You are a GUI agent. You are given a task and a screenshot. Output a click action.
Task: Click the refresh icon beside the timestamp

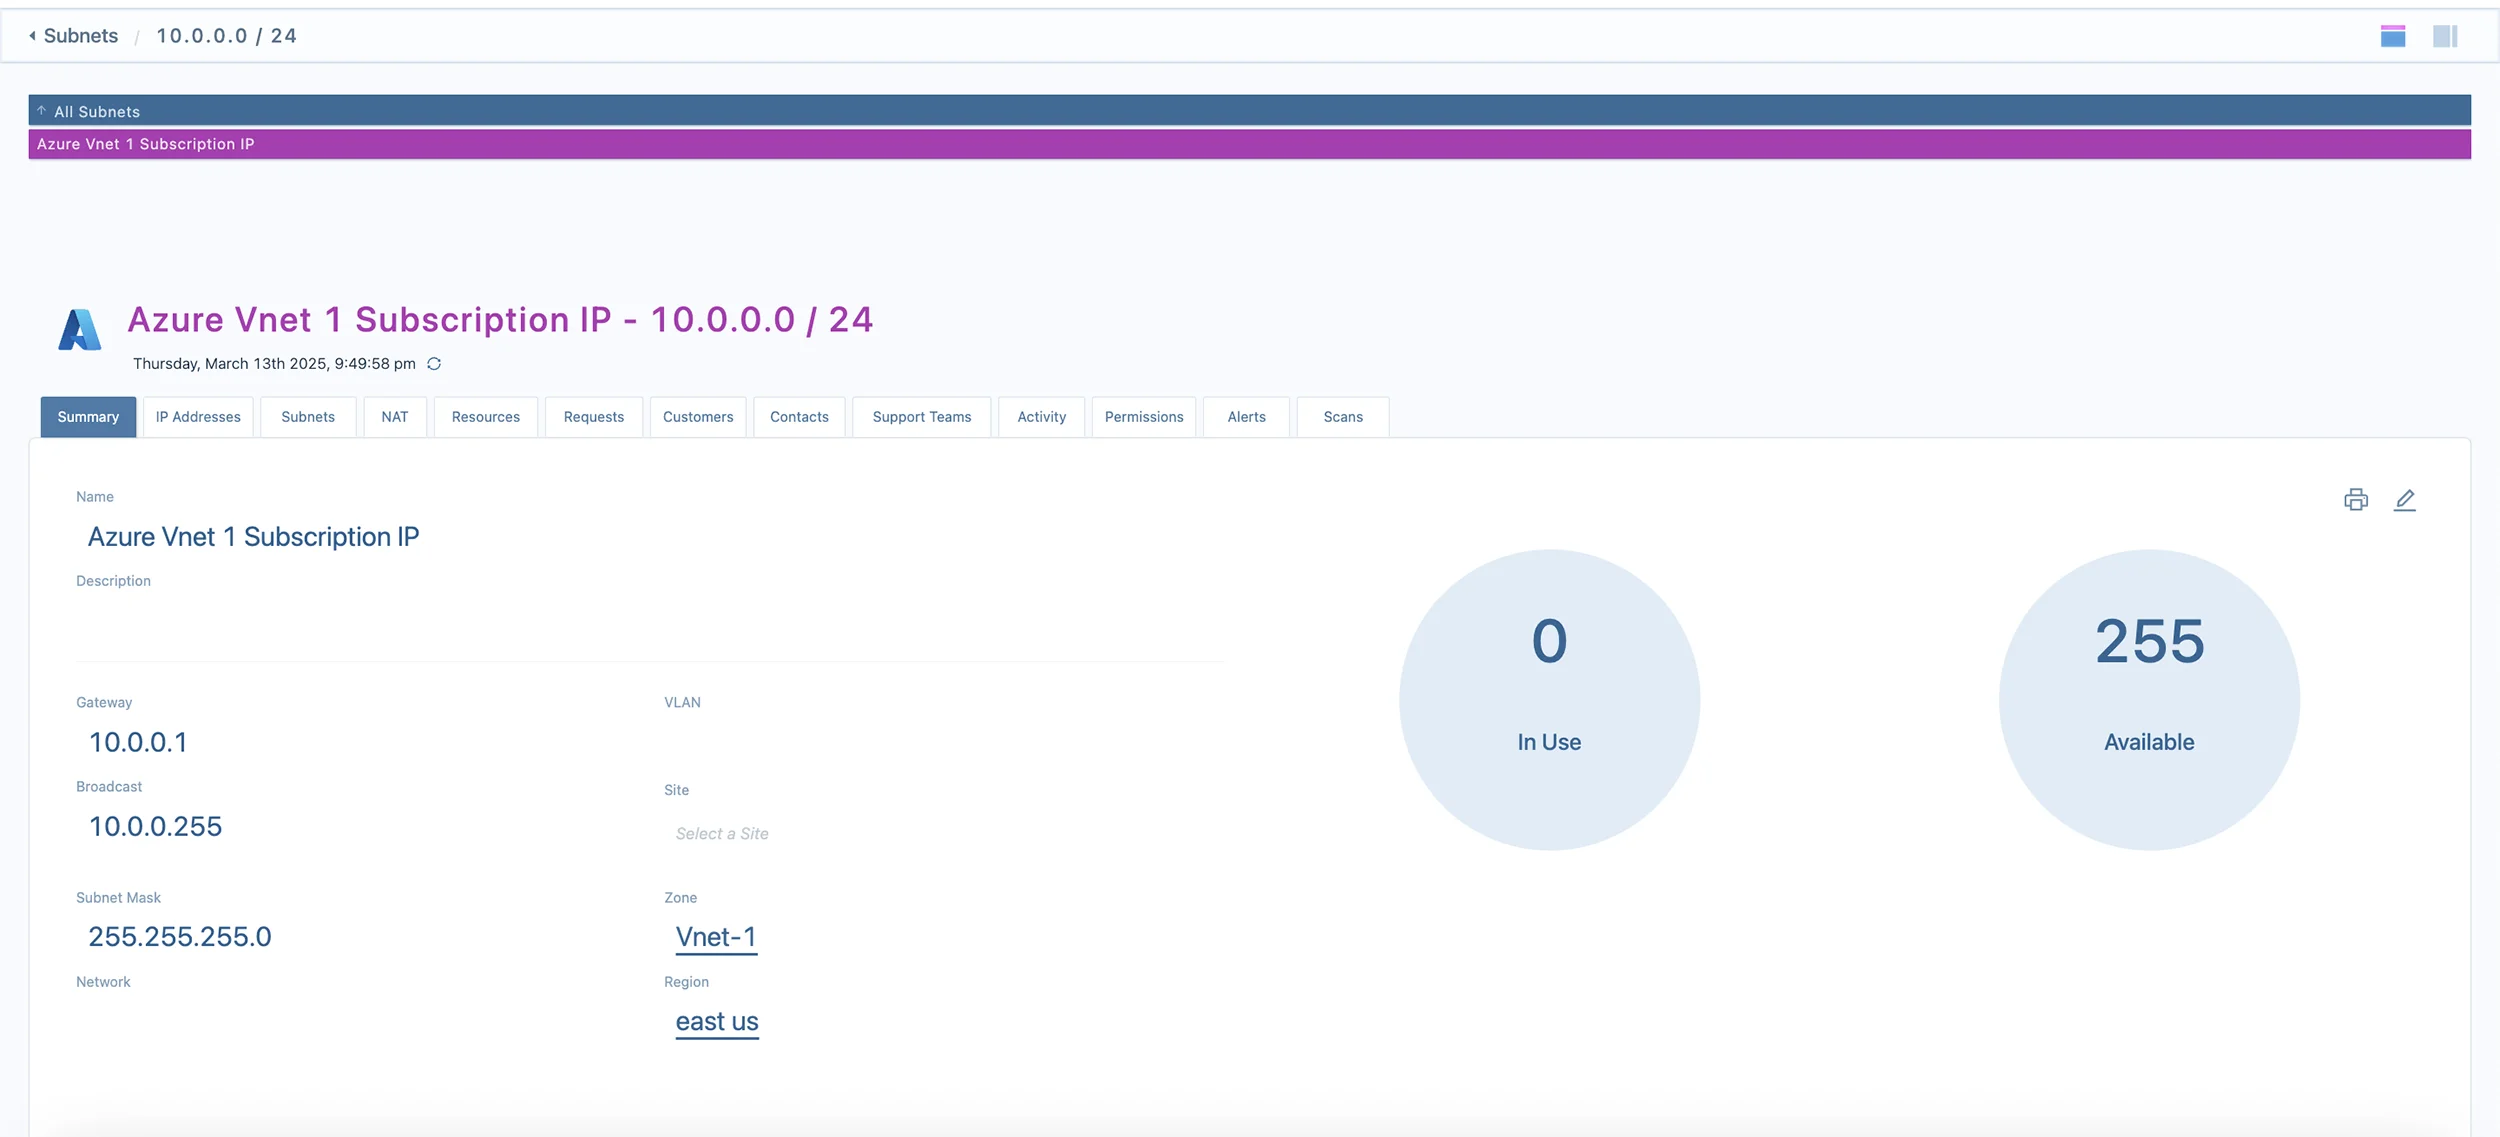[x=434, y=364]
